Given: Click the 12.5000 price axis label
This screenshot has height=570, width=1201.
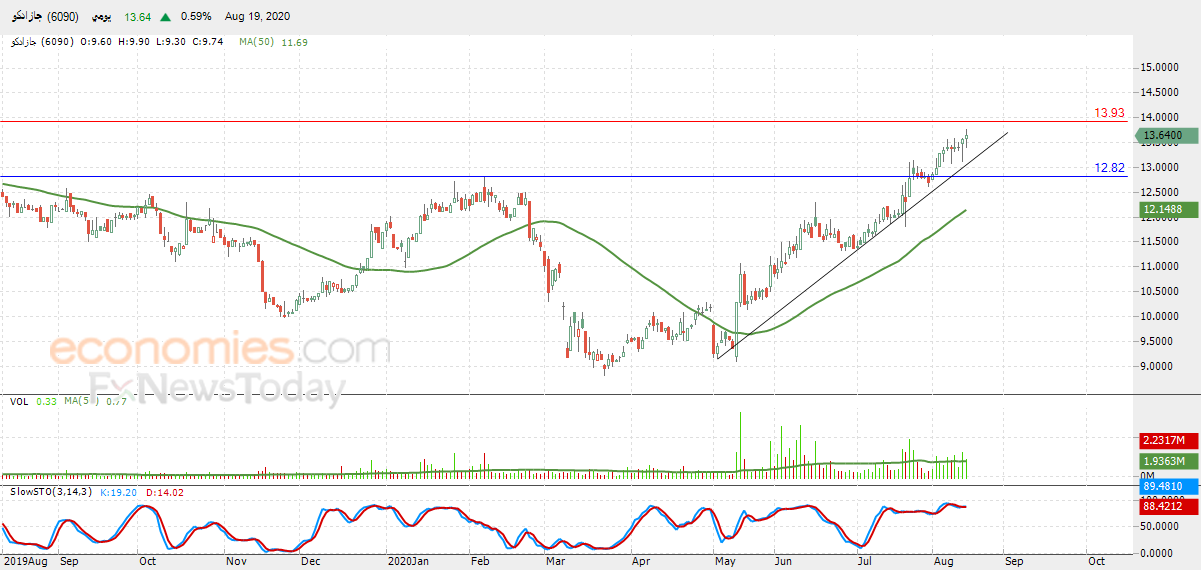Looking at the screenshot, I should (1160, 192).
